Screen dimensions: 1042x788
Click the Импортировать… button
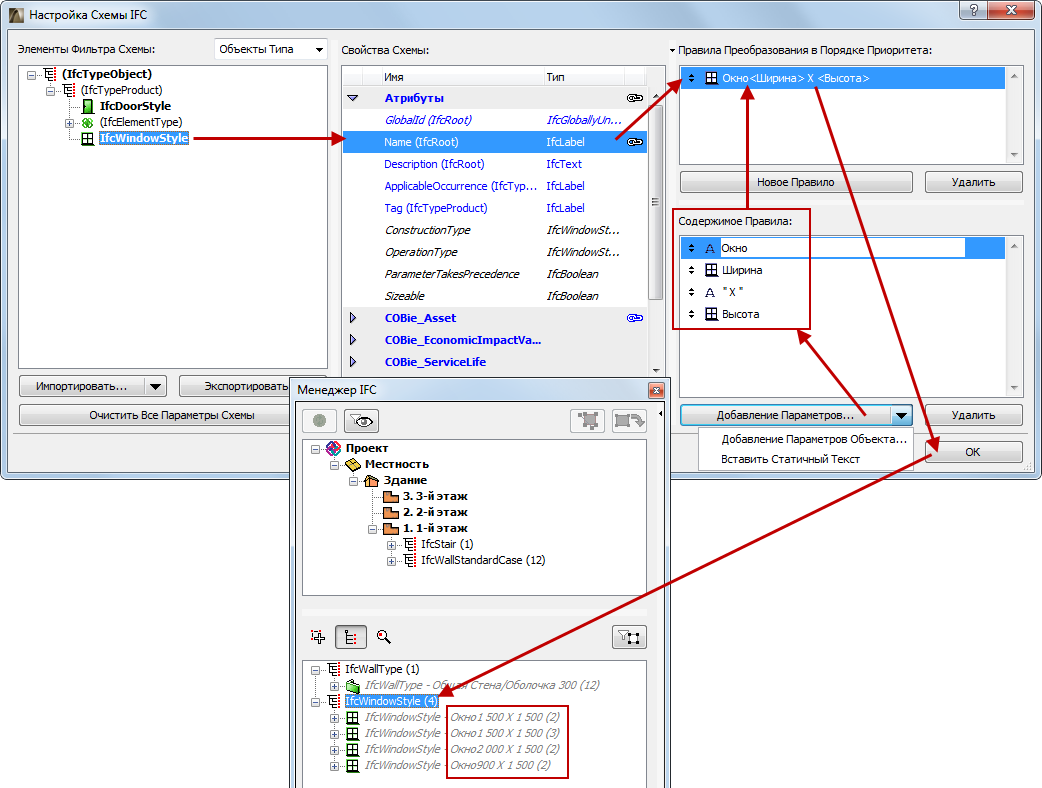click(82, 387)
